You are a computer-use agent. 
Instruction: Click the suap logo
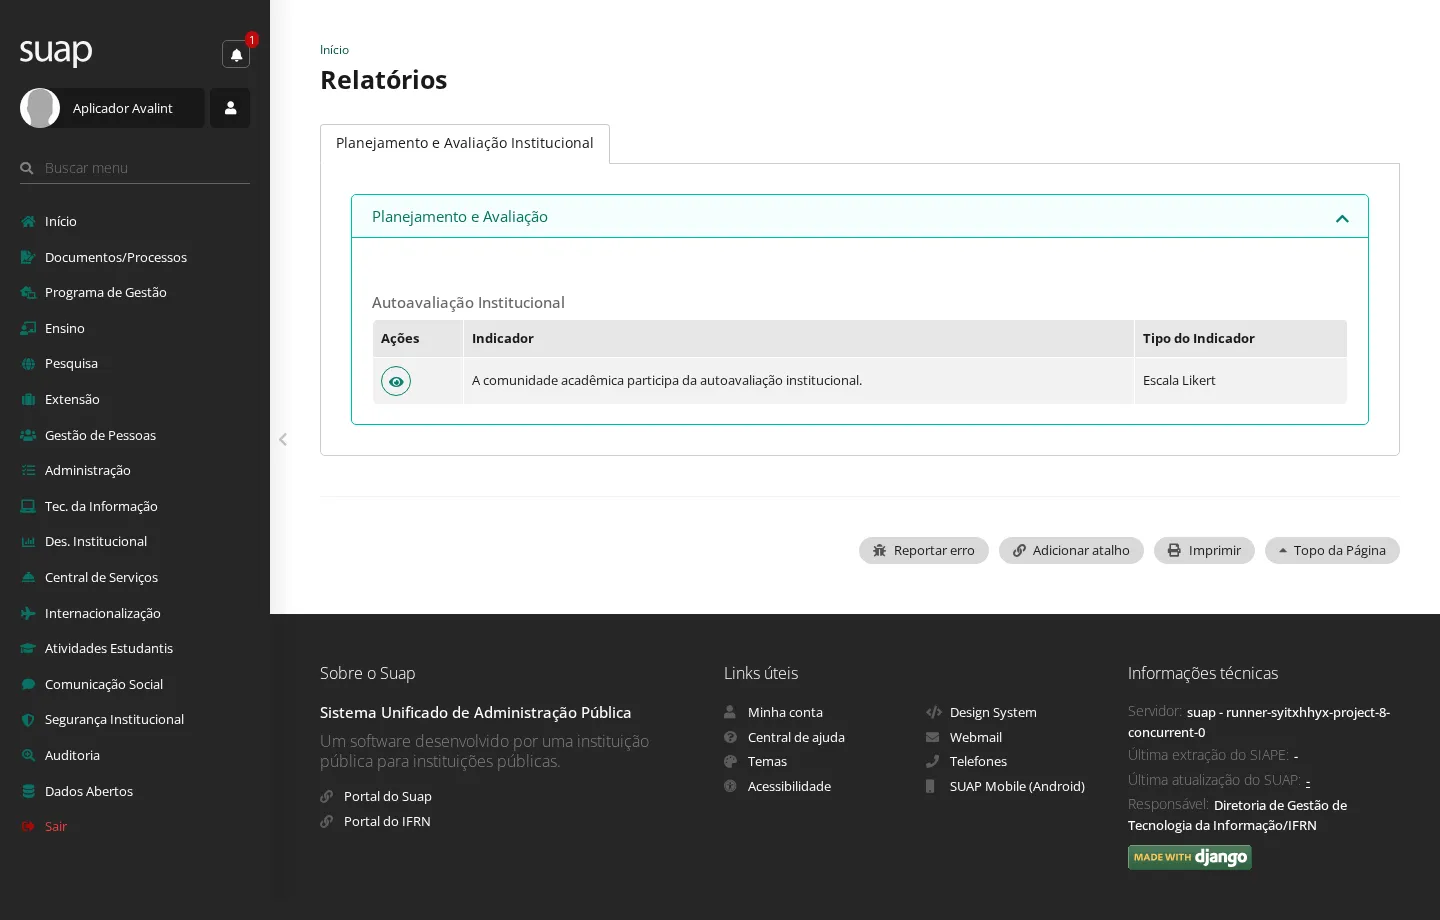pyautogui.click(x=56, y=52)
